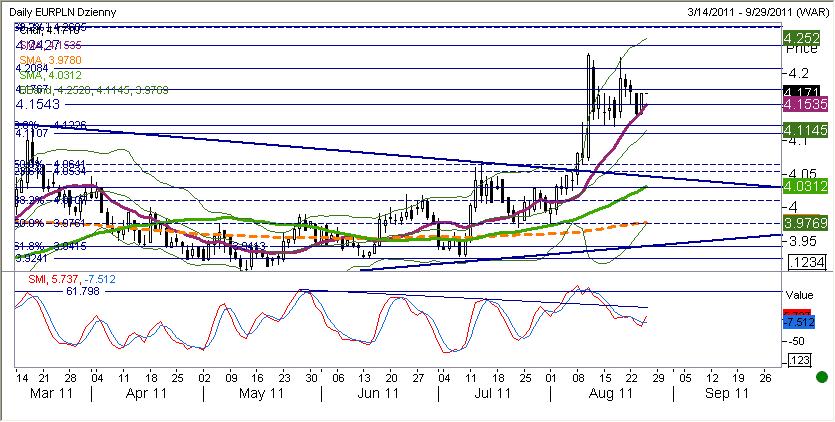This screenshot has height=422, width=835.
Task: Click the 4.1107 horizontal line label
Action: [x=31, y=133]
